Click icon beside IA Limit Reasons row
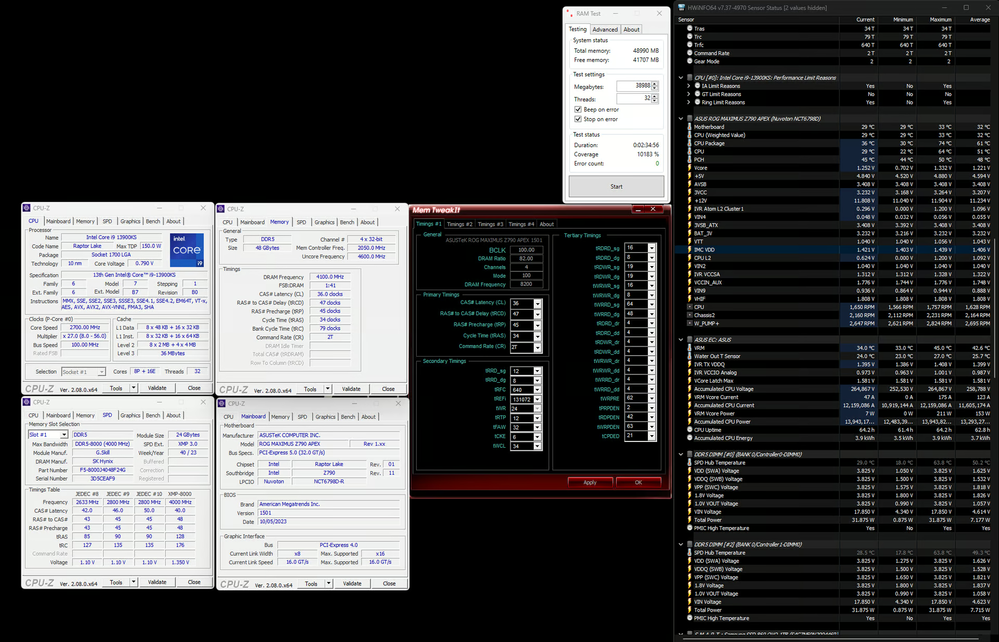The width and height of the screenshot is (999, 642). click(697, 86)
